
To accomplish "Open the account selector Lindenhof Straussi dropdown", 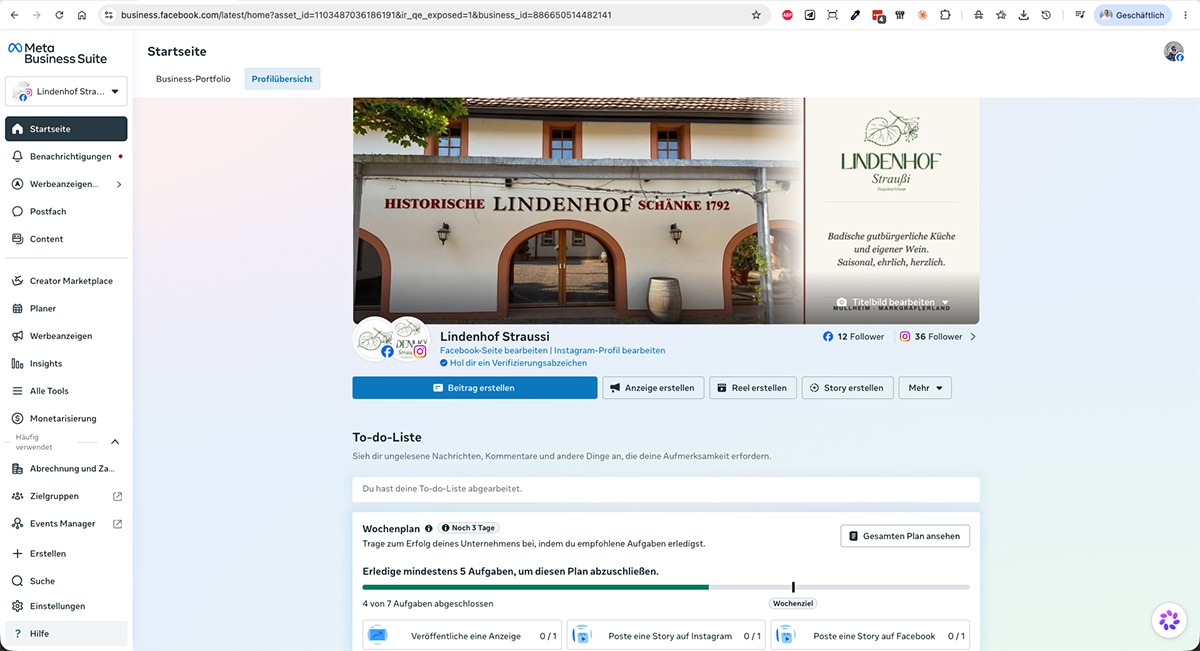I will click(66, 91).
